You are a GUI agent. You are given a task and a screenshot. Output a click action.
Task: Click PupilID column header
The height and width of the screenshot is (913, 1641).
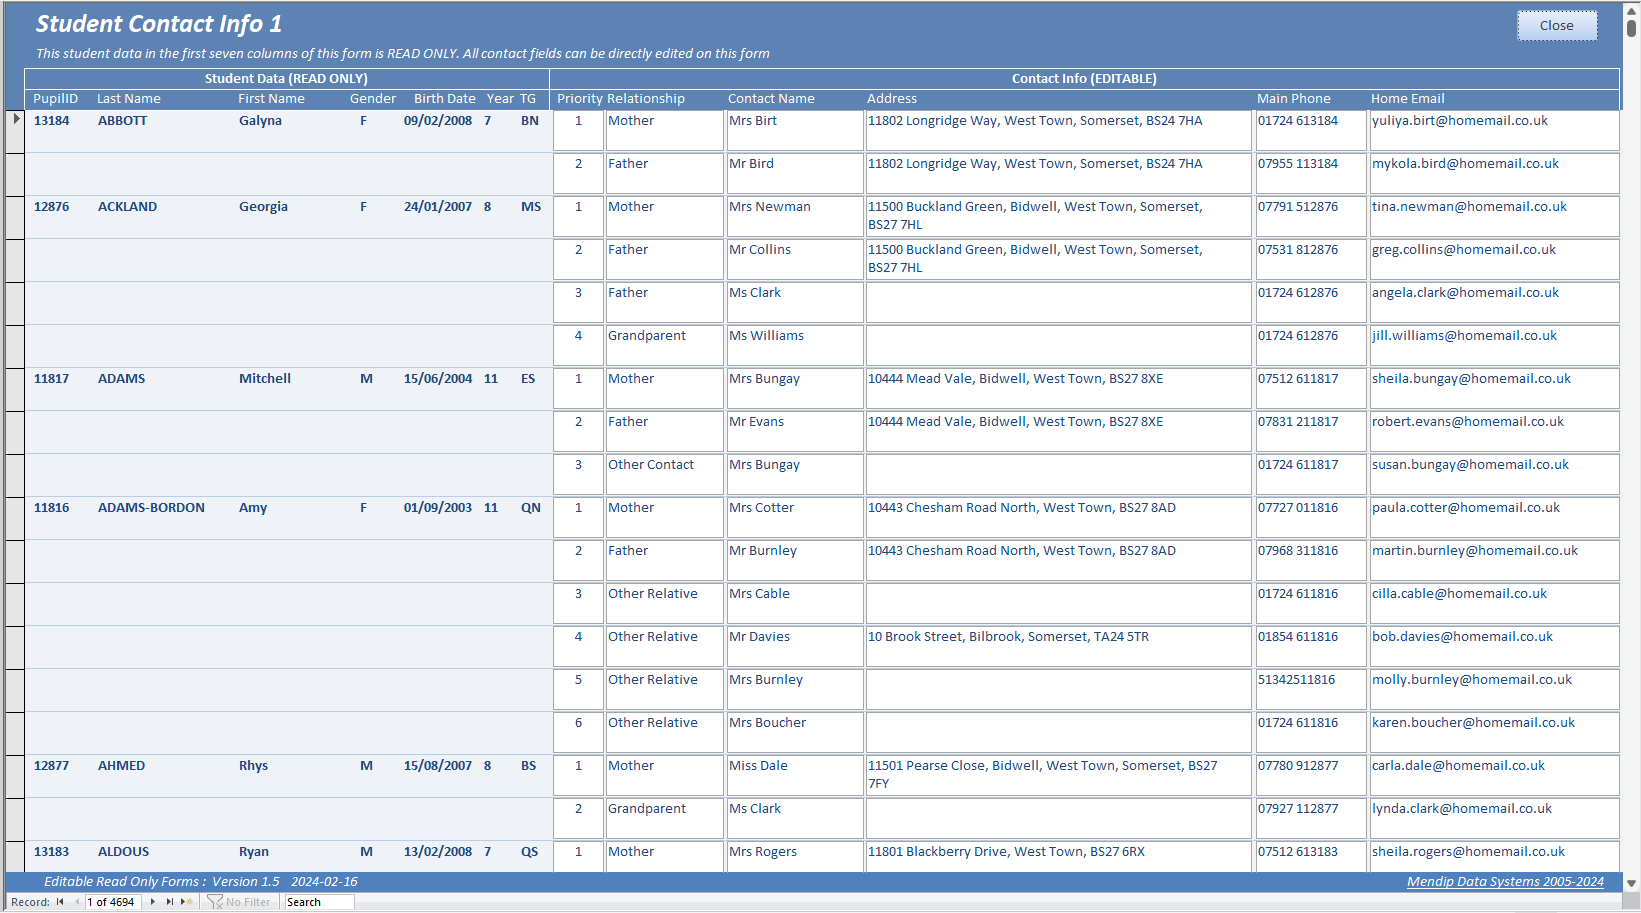55,99
